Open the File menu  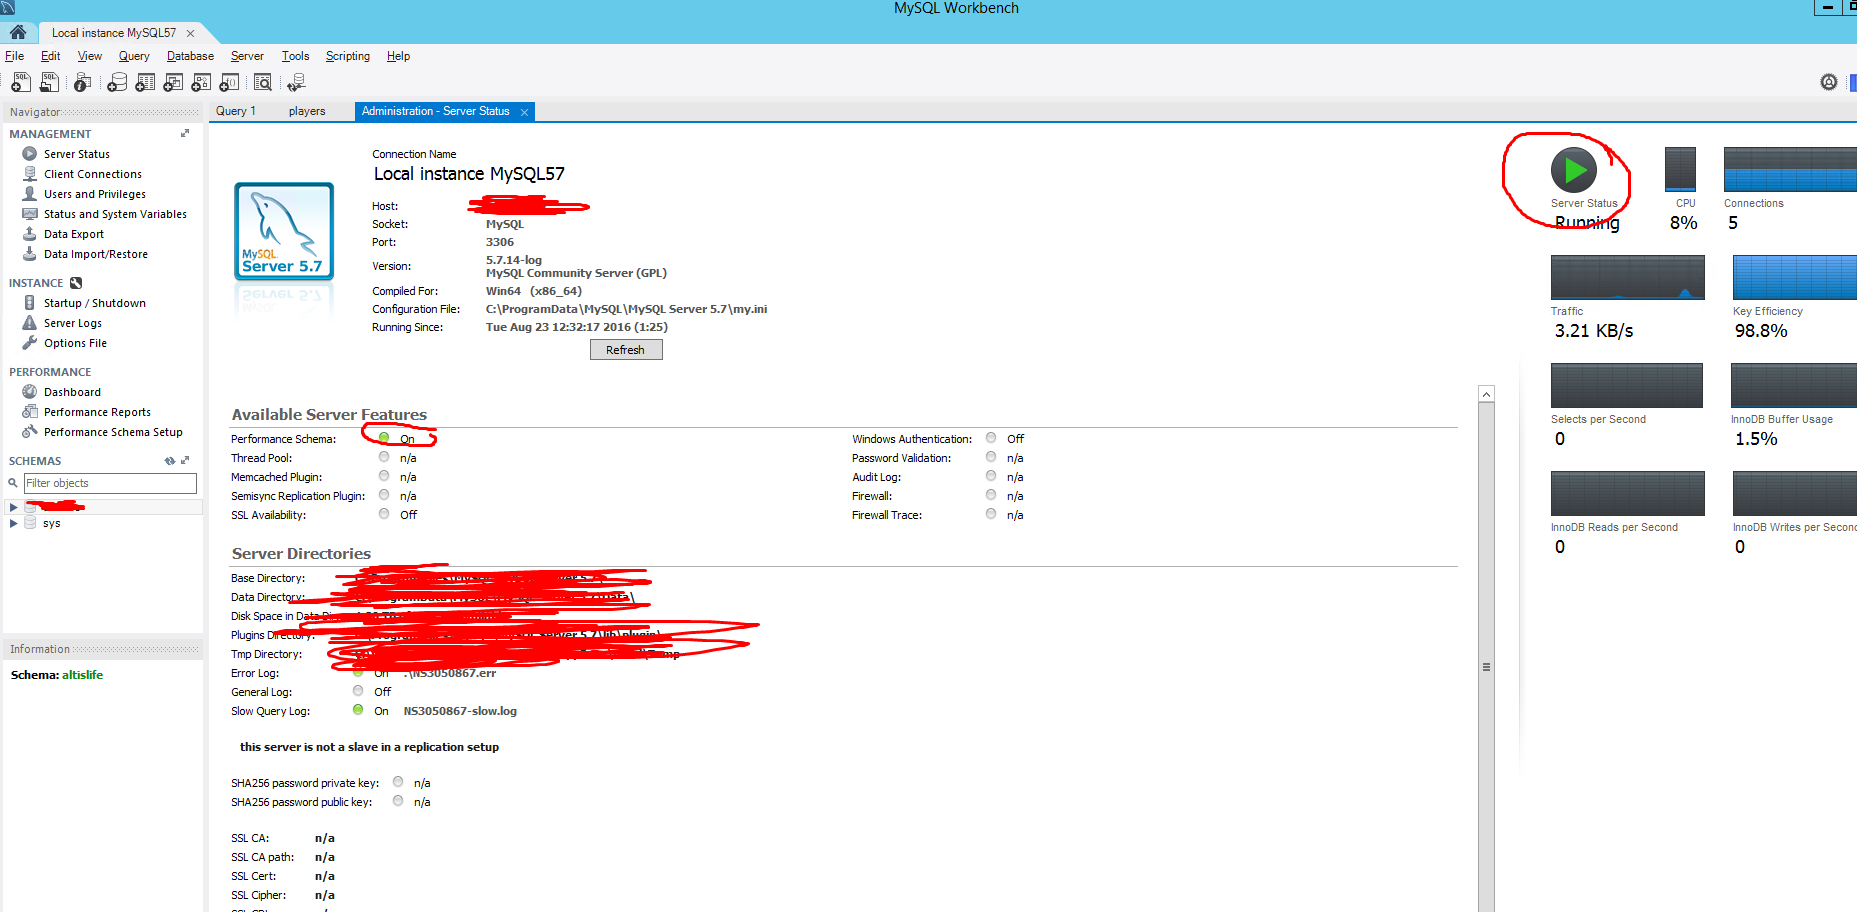[x=14, y=56]
